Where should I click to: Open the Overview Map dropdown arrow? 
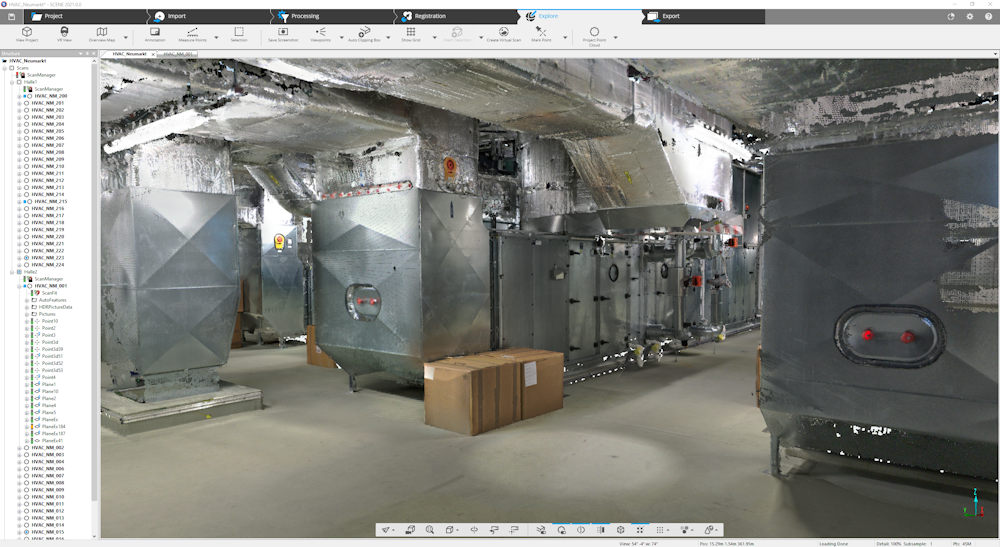(x=126, y=37)
